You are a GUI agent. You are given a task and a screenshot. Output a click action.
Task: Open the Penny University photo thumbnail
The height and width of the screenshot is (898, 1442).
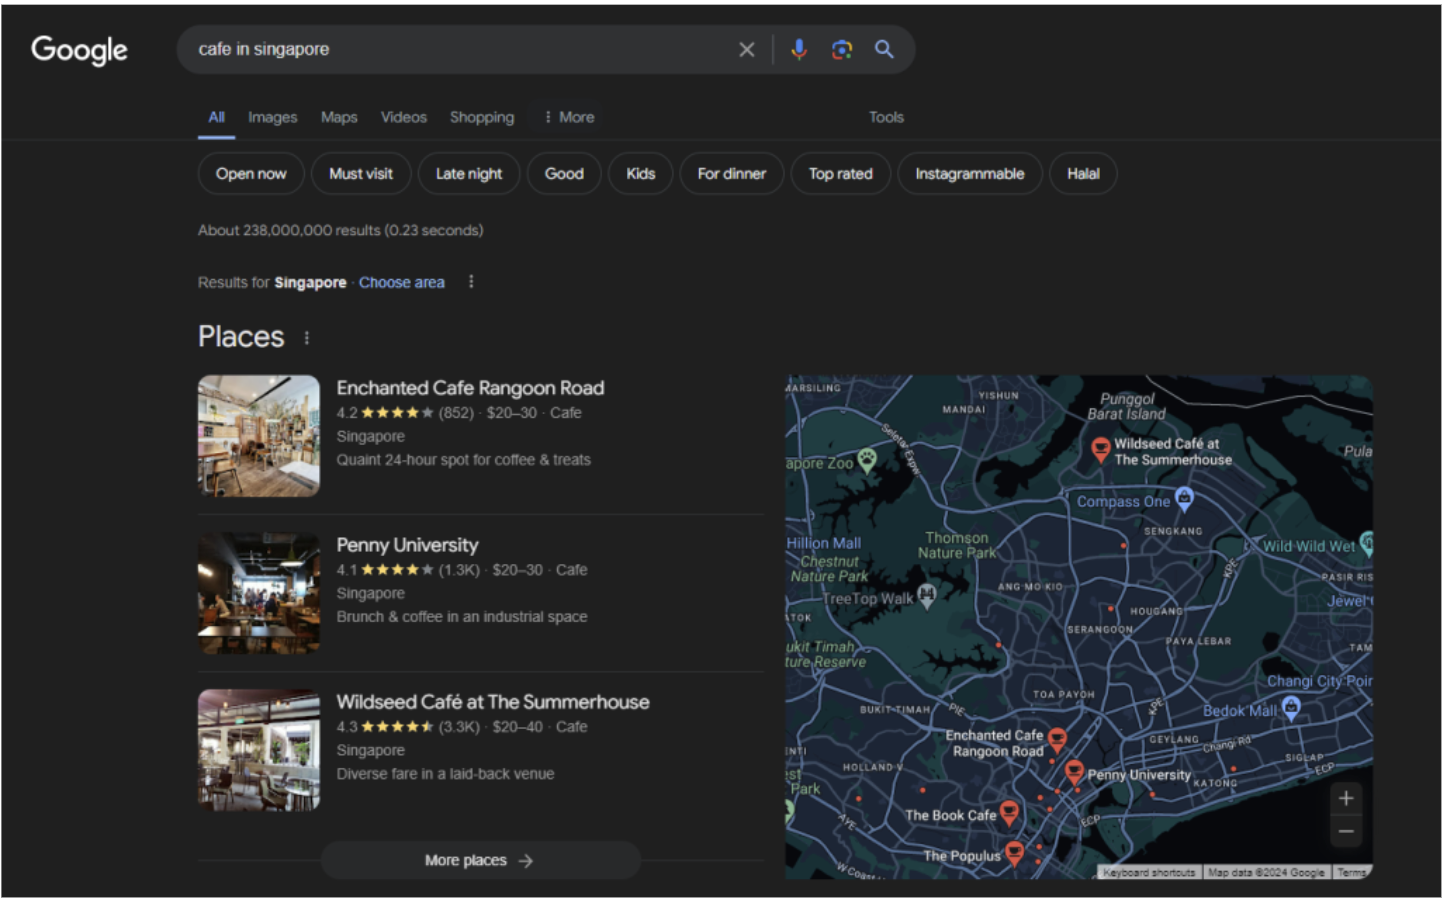(259, 593)
